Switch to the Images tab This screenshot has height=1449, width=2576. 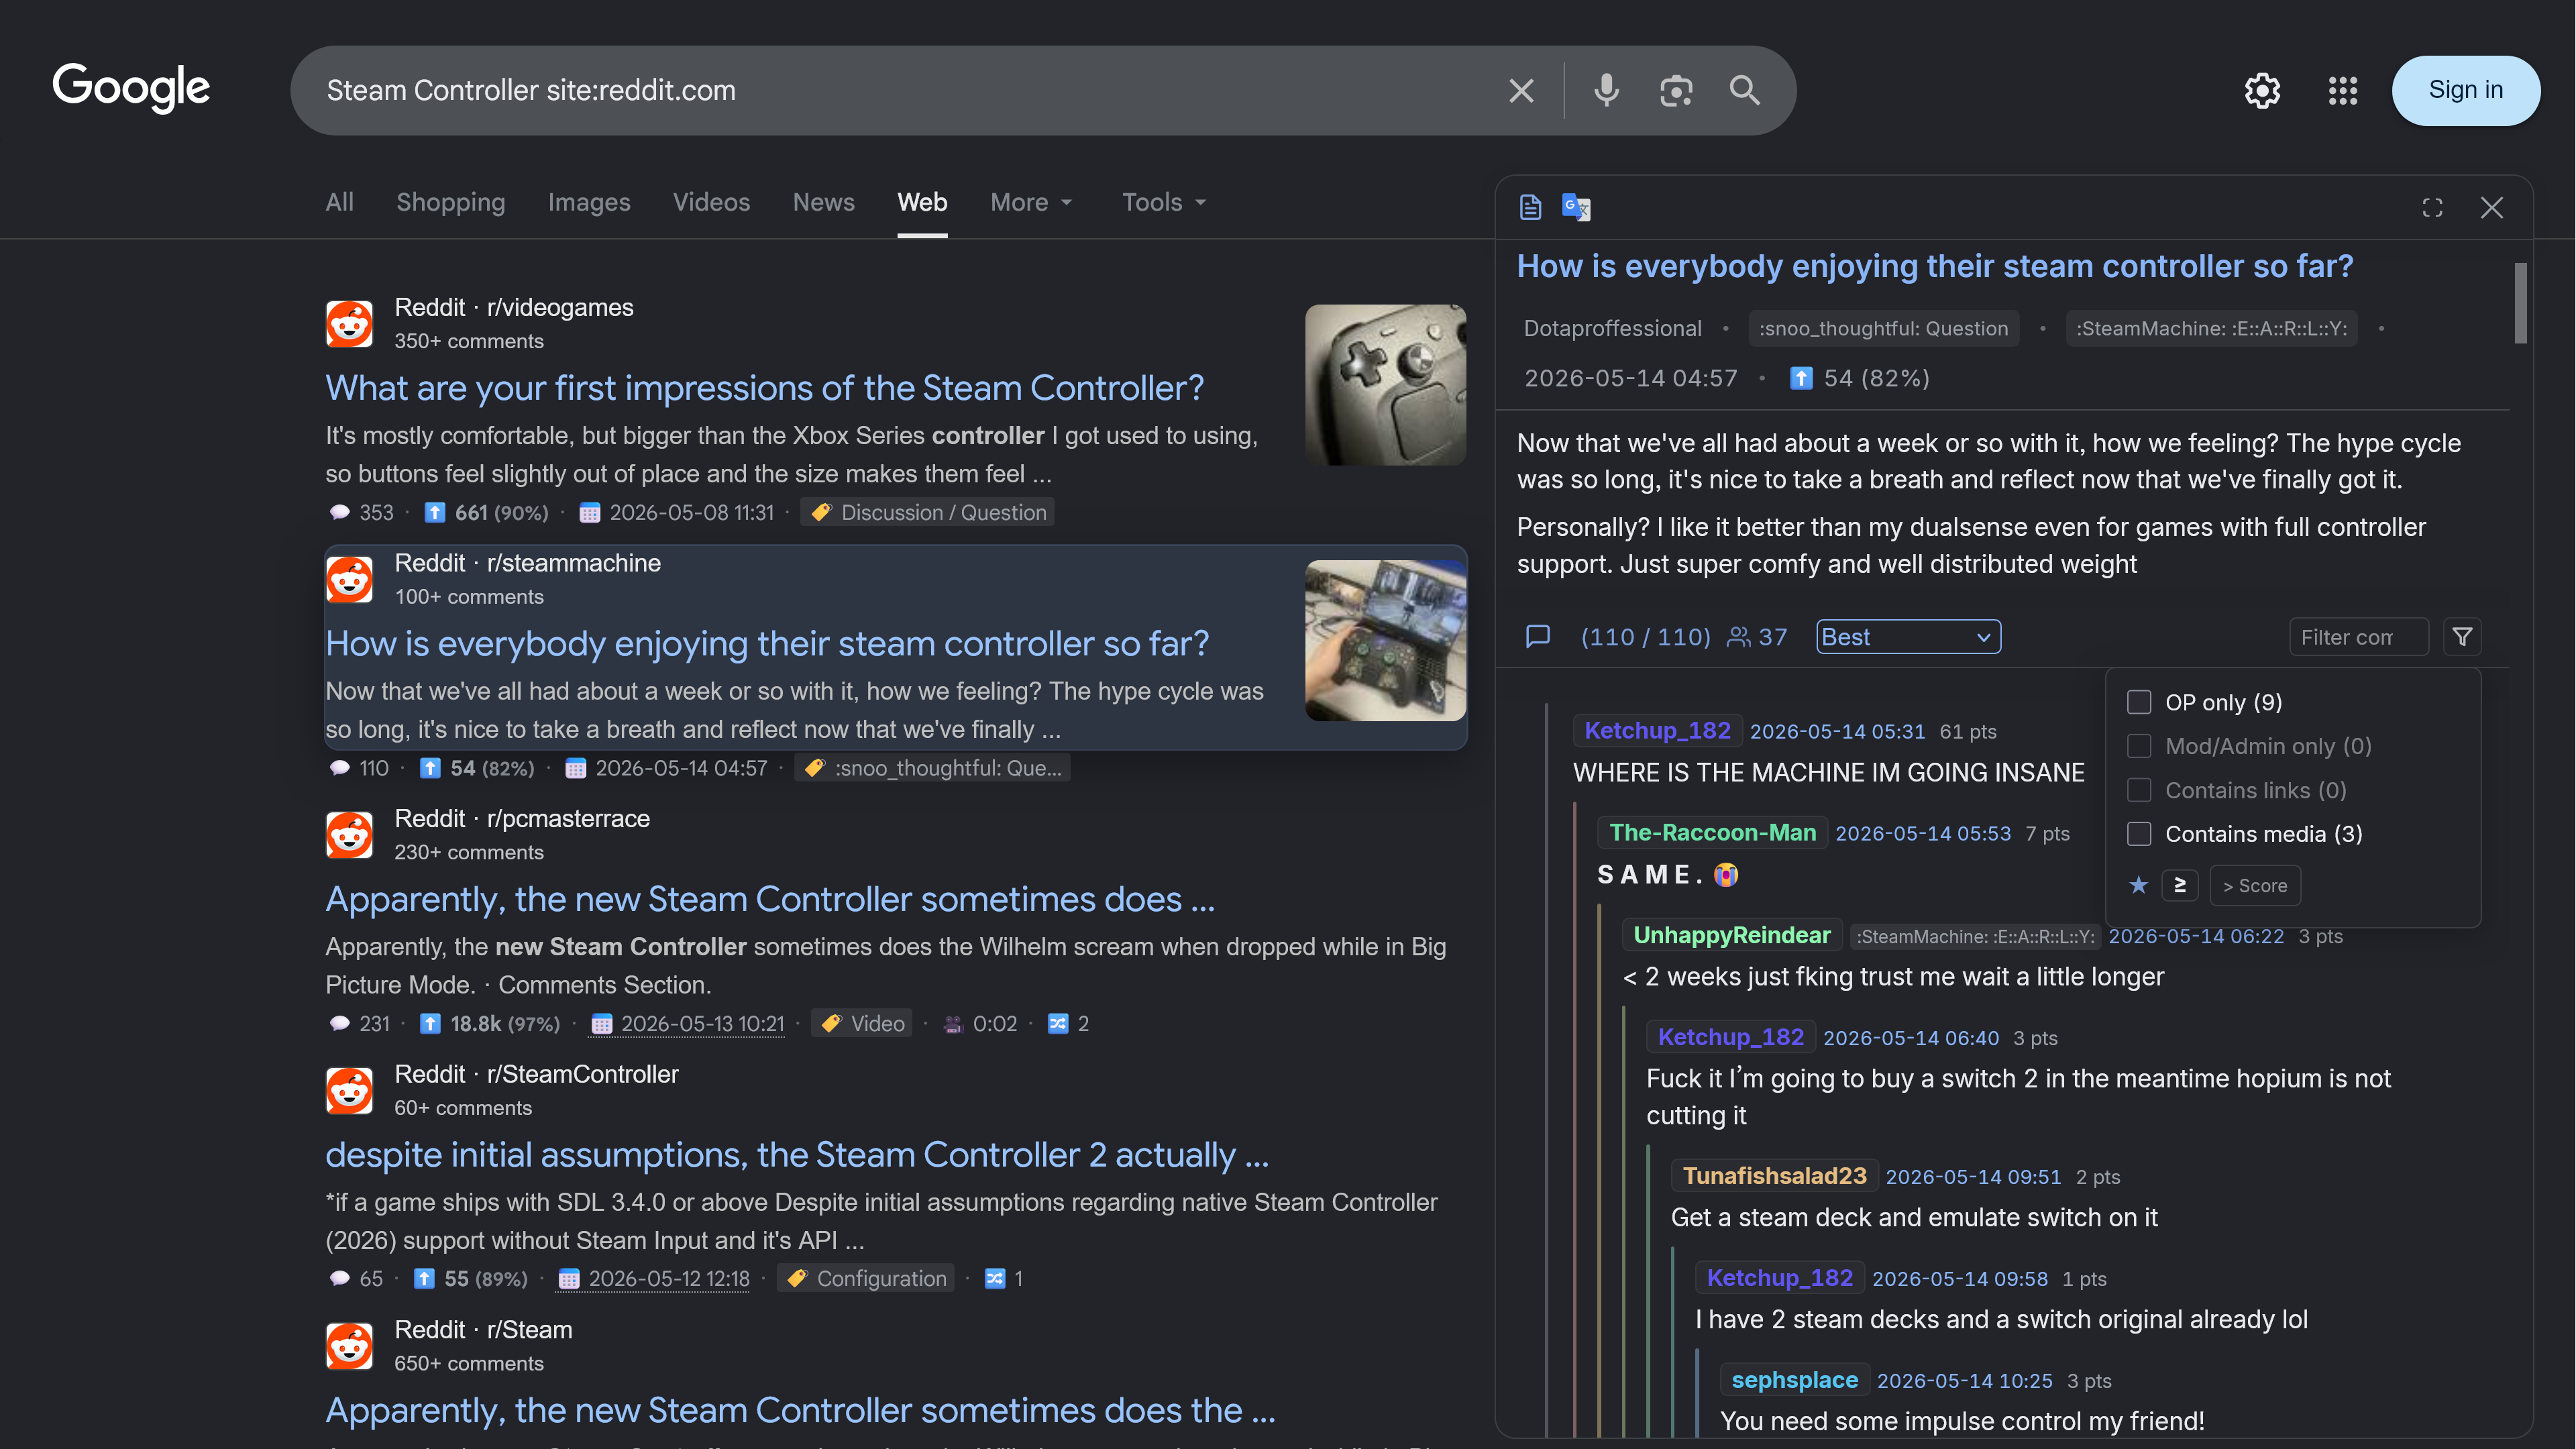coord(589,202)
